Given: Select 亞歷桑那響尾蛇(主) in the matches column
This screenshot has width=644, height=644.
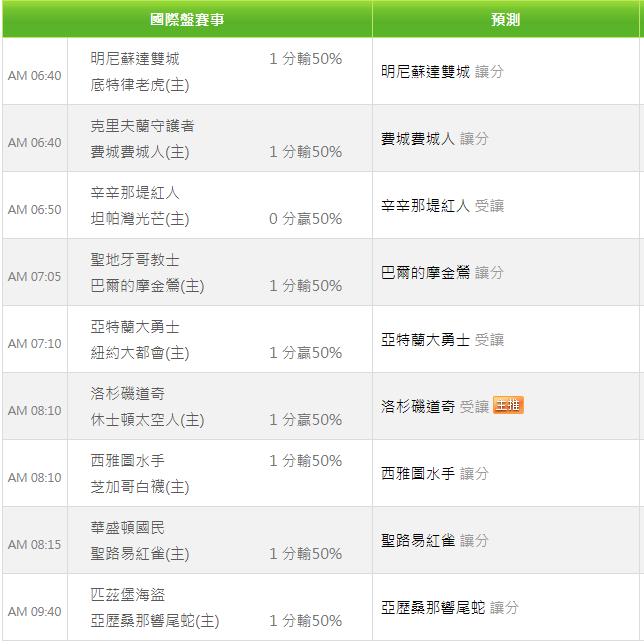Looking at the screenshot, I should click(x=155, y=621).
